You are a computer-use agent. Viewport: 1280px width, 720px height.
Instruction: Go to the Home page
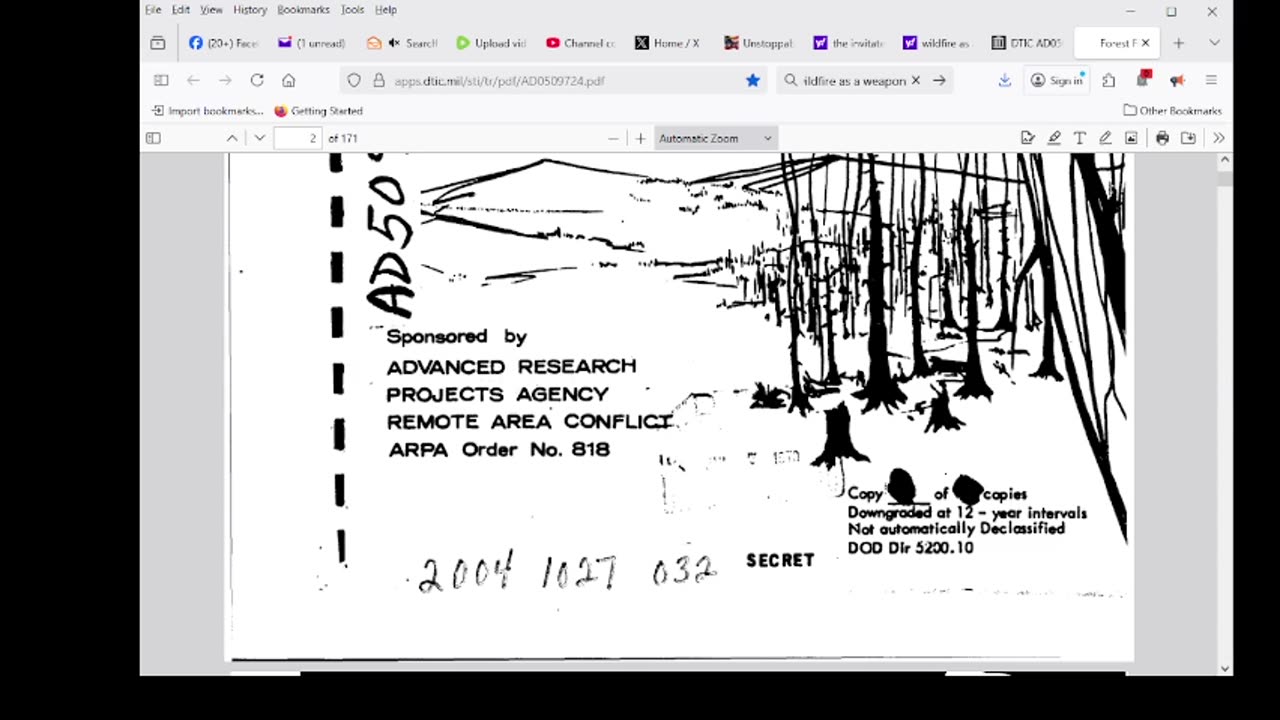point(289,80)
